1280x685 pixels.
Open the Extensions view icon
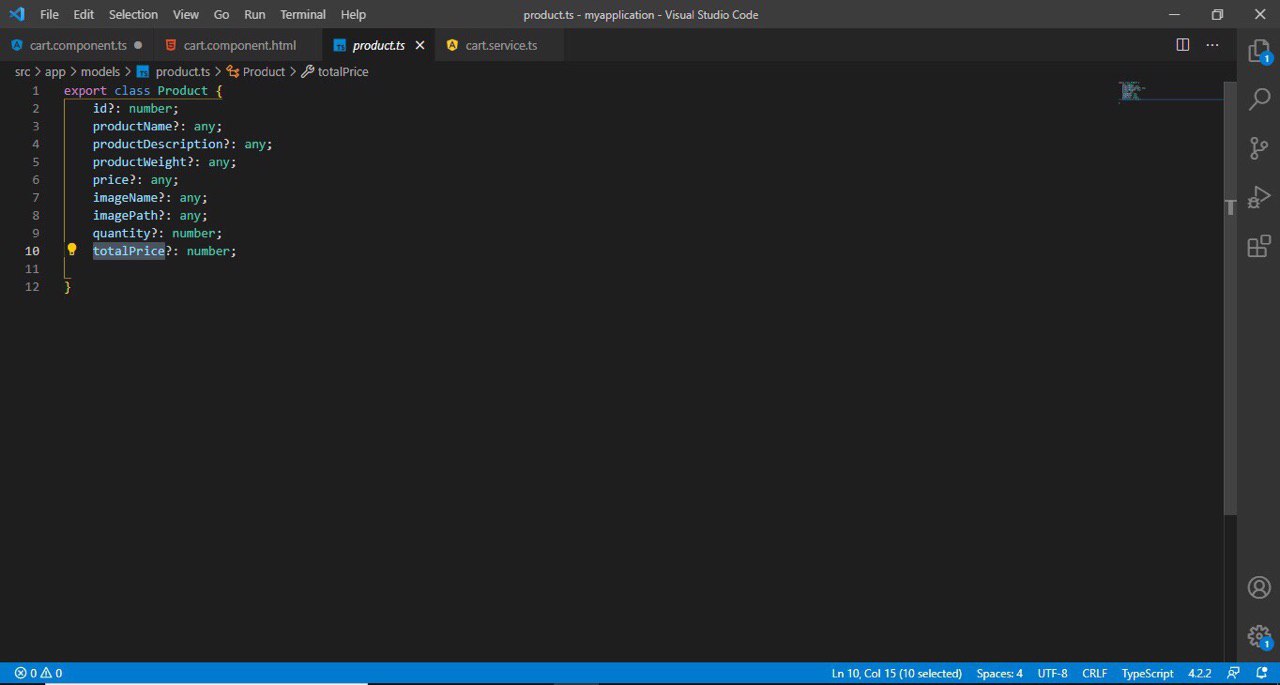tap(1259, 246)
